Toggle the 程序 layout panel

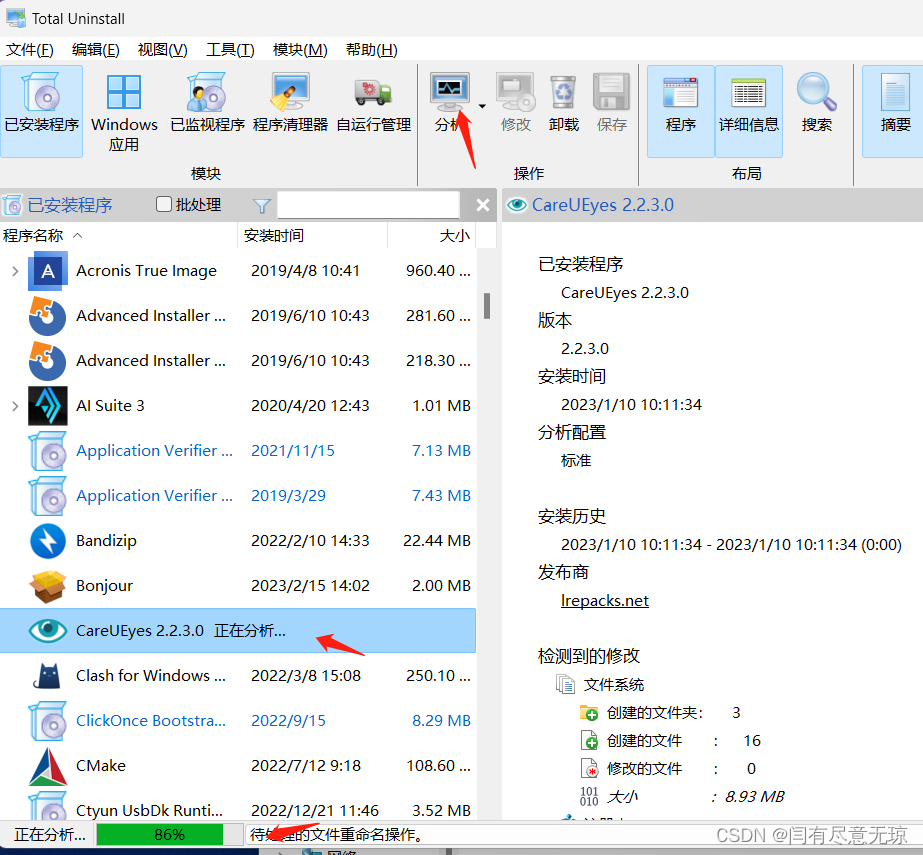tap(680, 110)
